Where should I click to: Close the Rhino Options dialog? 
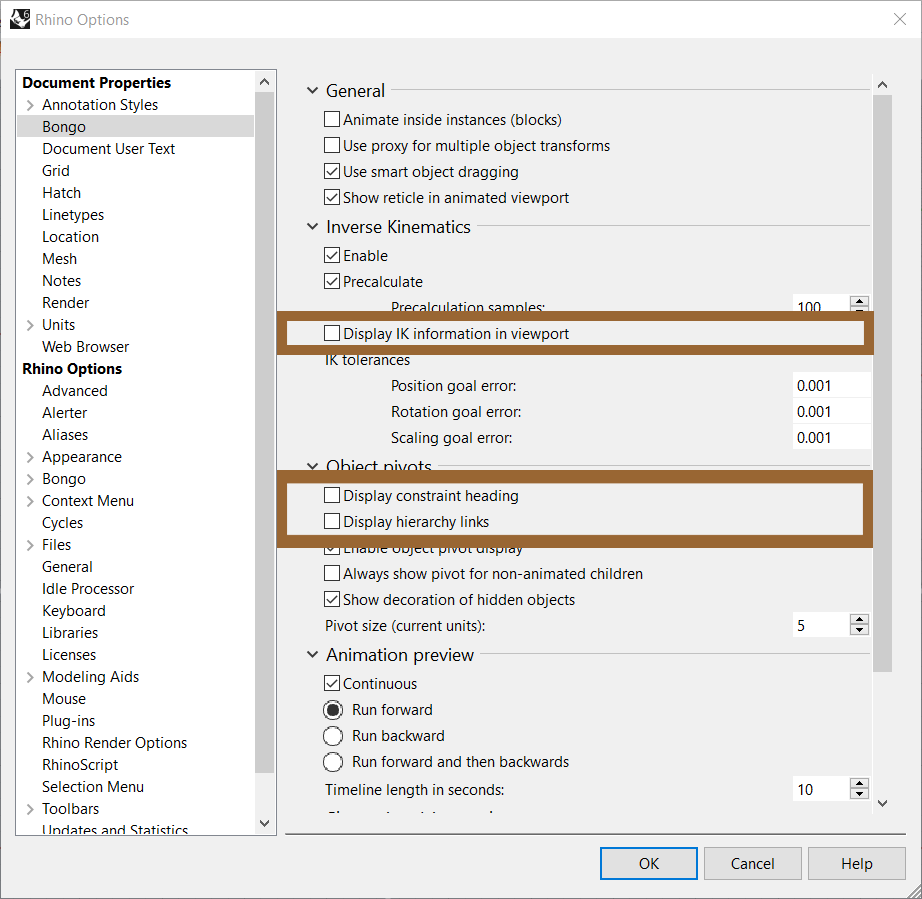coord(899,19)
